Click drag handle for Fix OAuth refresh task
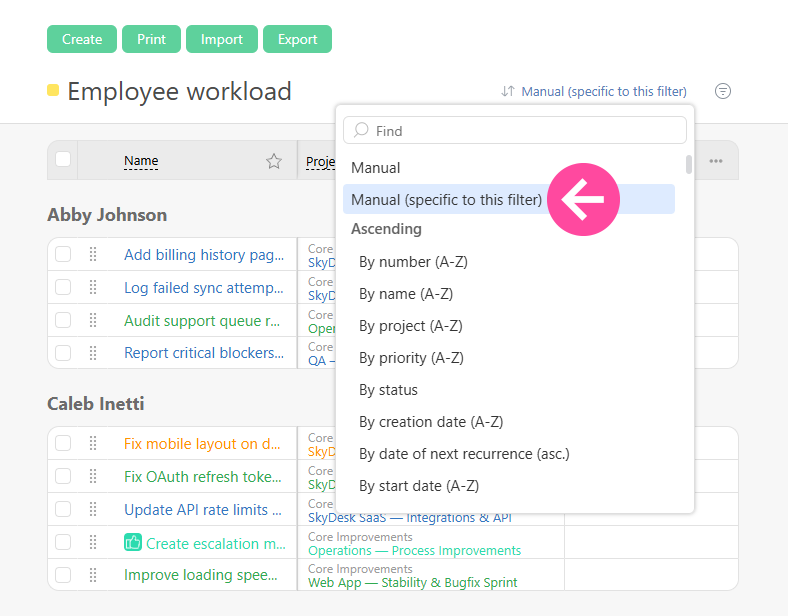Screen dimensions: 788x616 pyautogui.click(x=93, y=477)
